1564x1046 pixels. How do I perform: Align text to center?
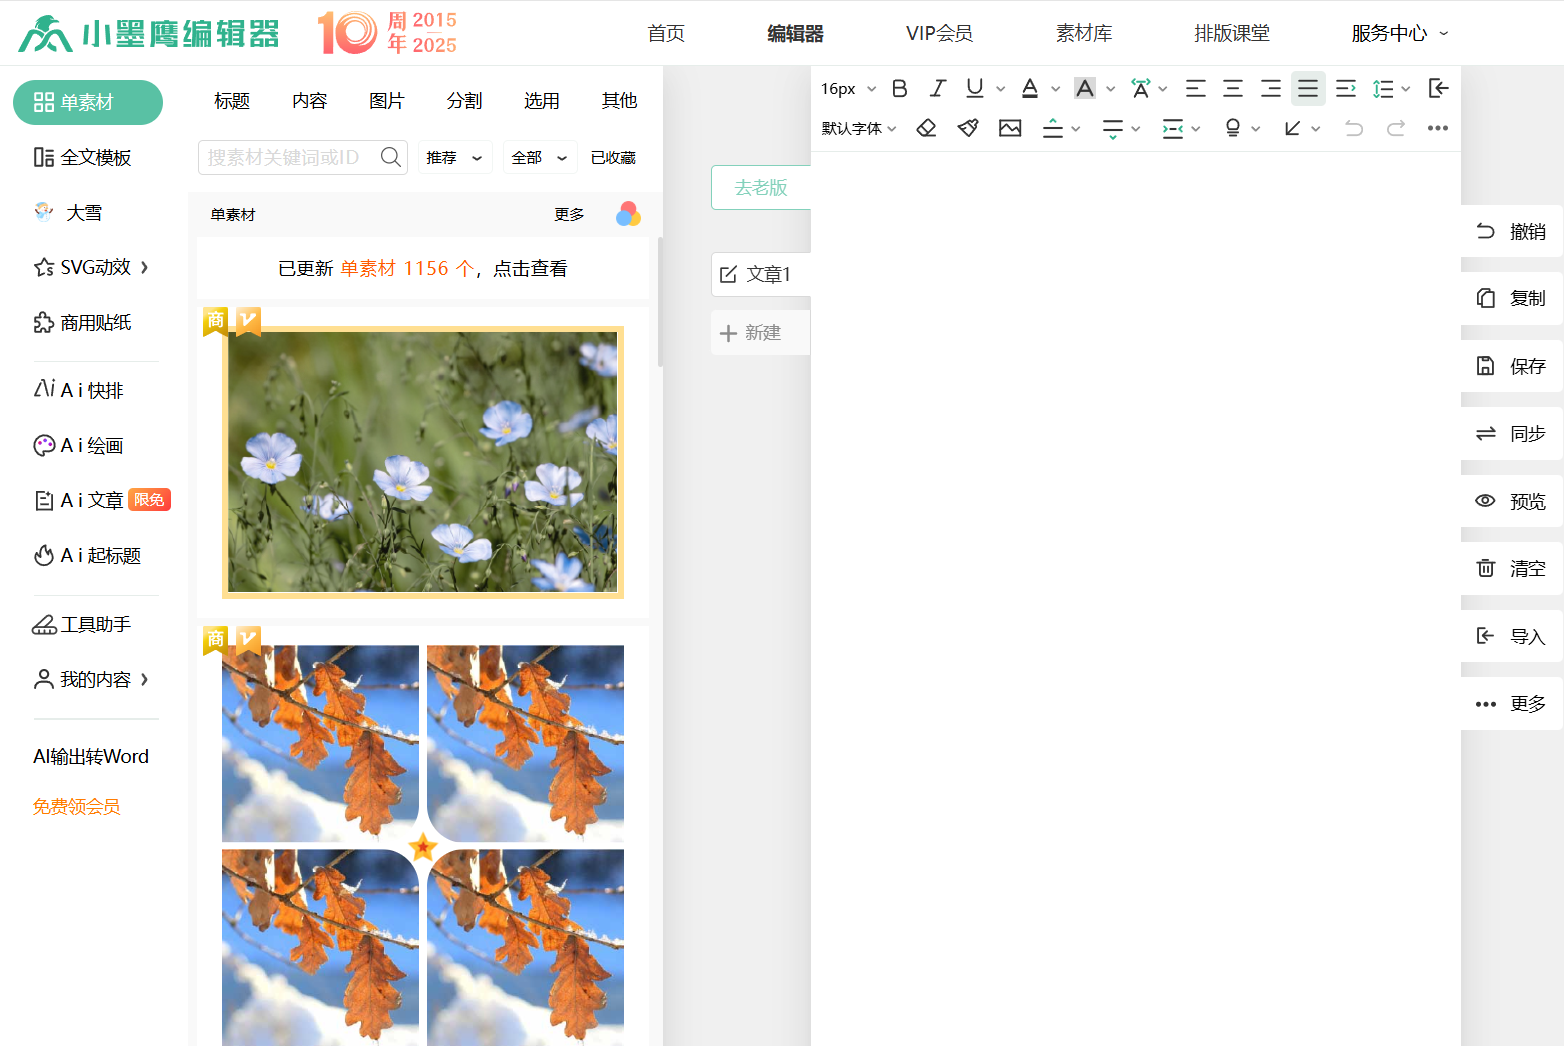pyautogui.click(x=1233, y=89)
